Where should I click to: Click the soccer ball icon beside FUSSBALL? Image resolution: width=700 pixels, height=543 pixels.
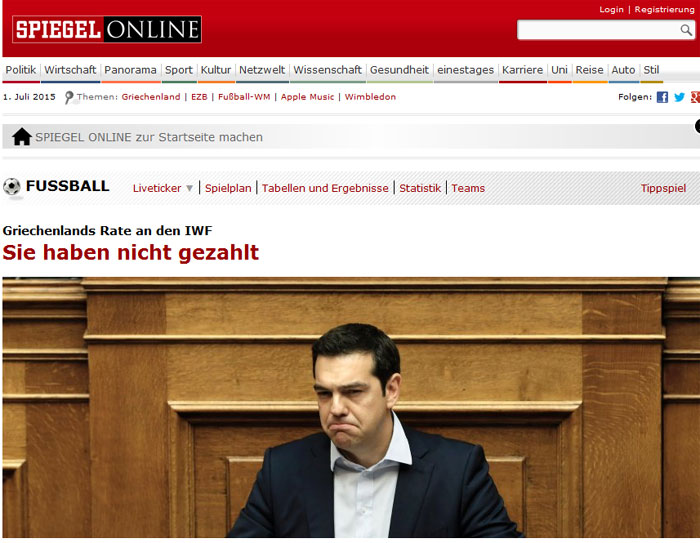[x=12, y=187]
